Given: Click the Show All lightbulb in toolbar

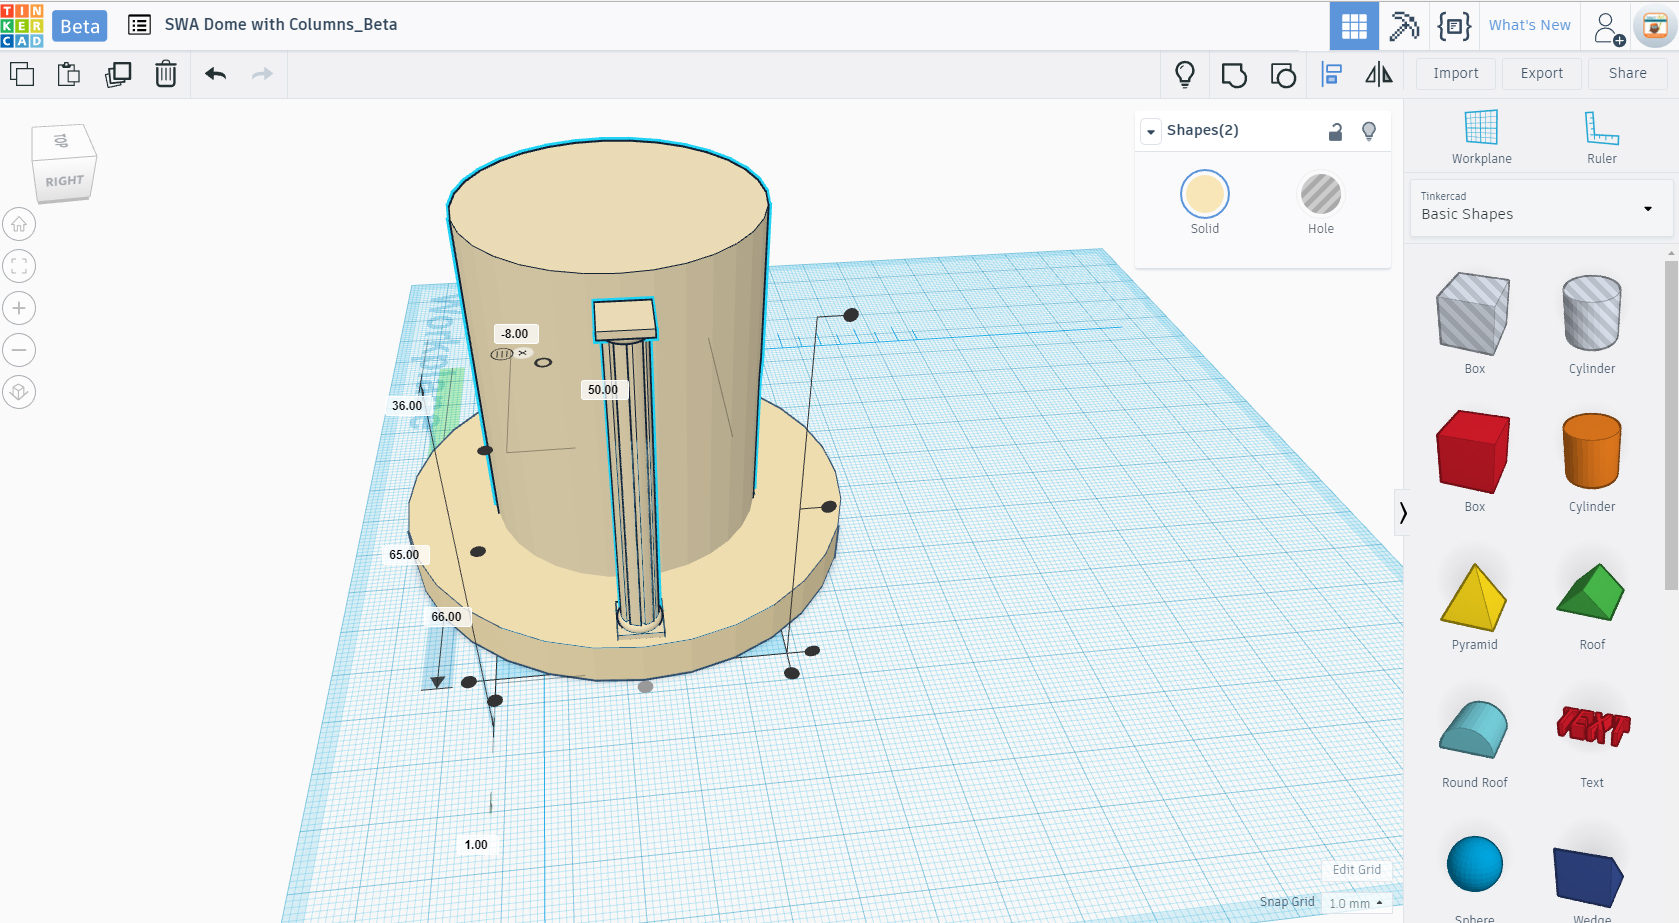Looking at the screenshot, I should [1185, 74].
